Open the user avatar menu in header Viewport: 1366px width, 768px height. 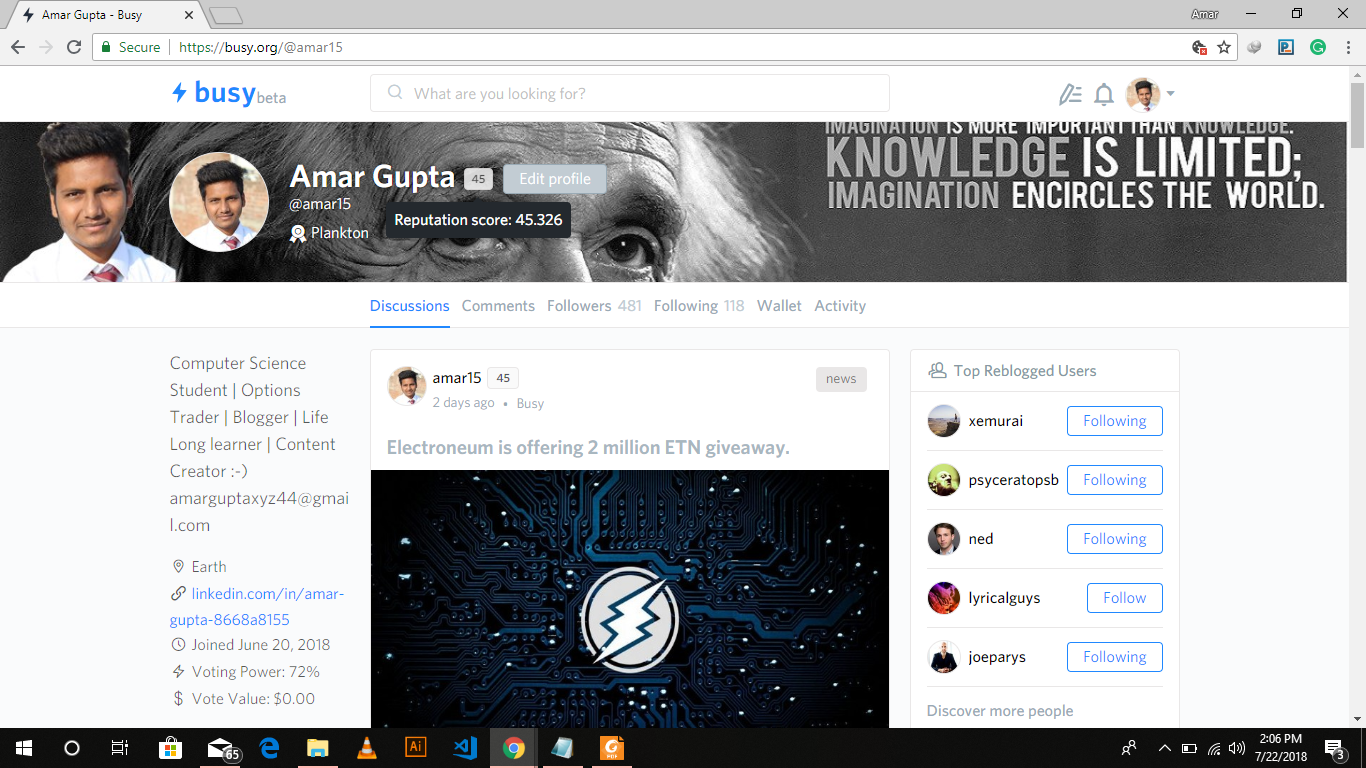tap(1150, 94)
